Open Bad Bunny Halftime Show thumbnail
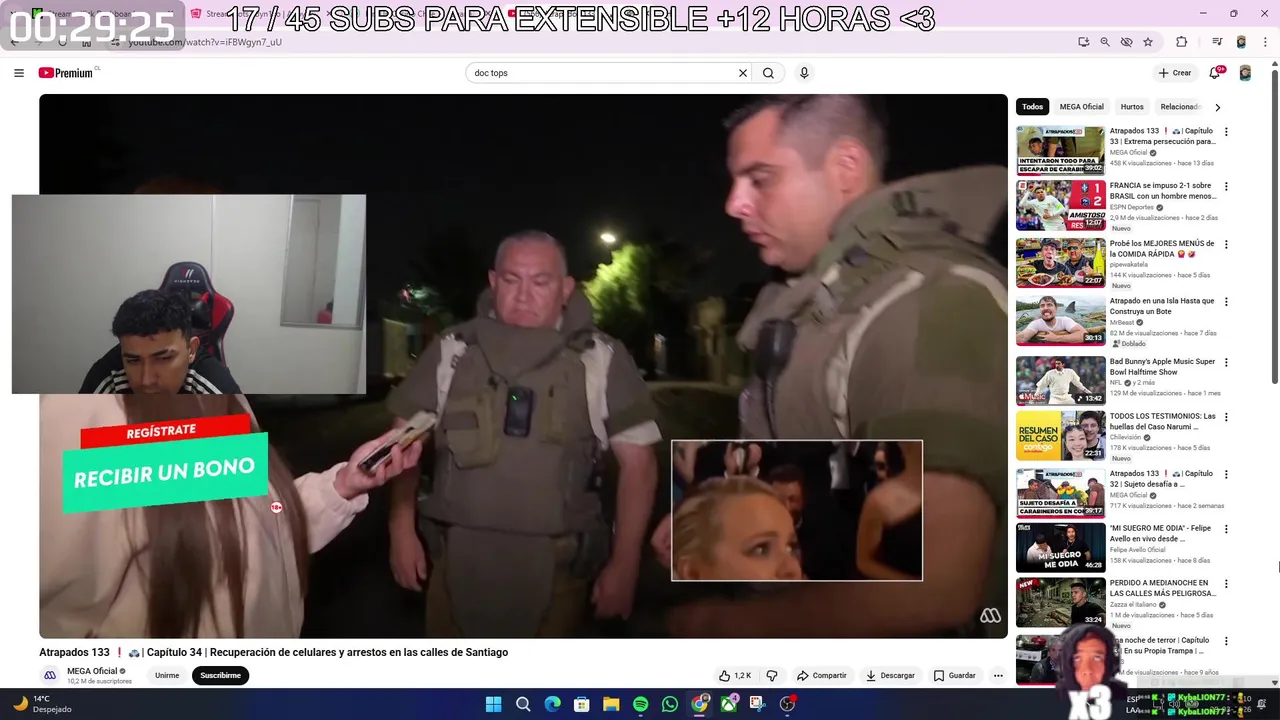The image size is (1280, 720). point(1060,381)
